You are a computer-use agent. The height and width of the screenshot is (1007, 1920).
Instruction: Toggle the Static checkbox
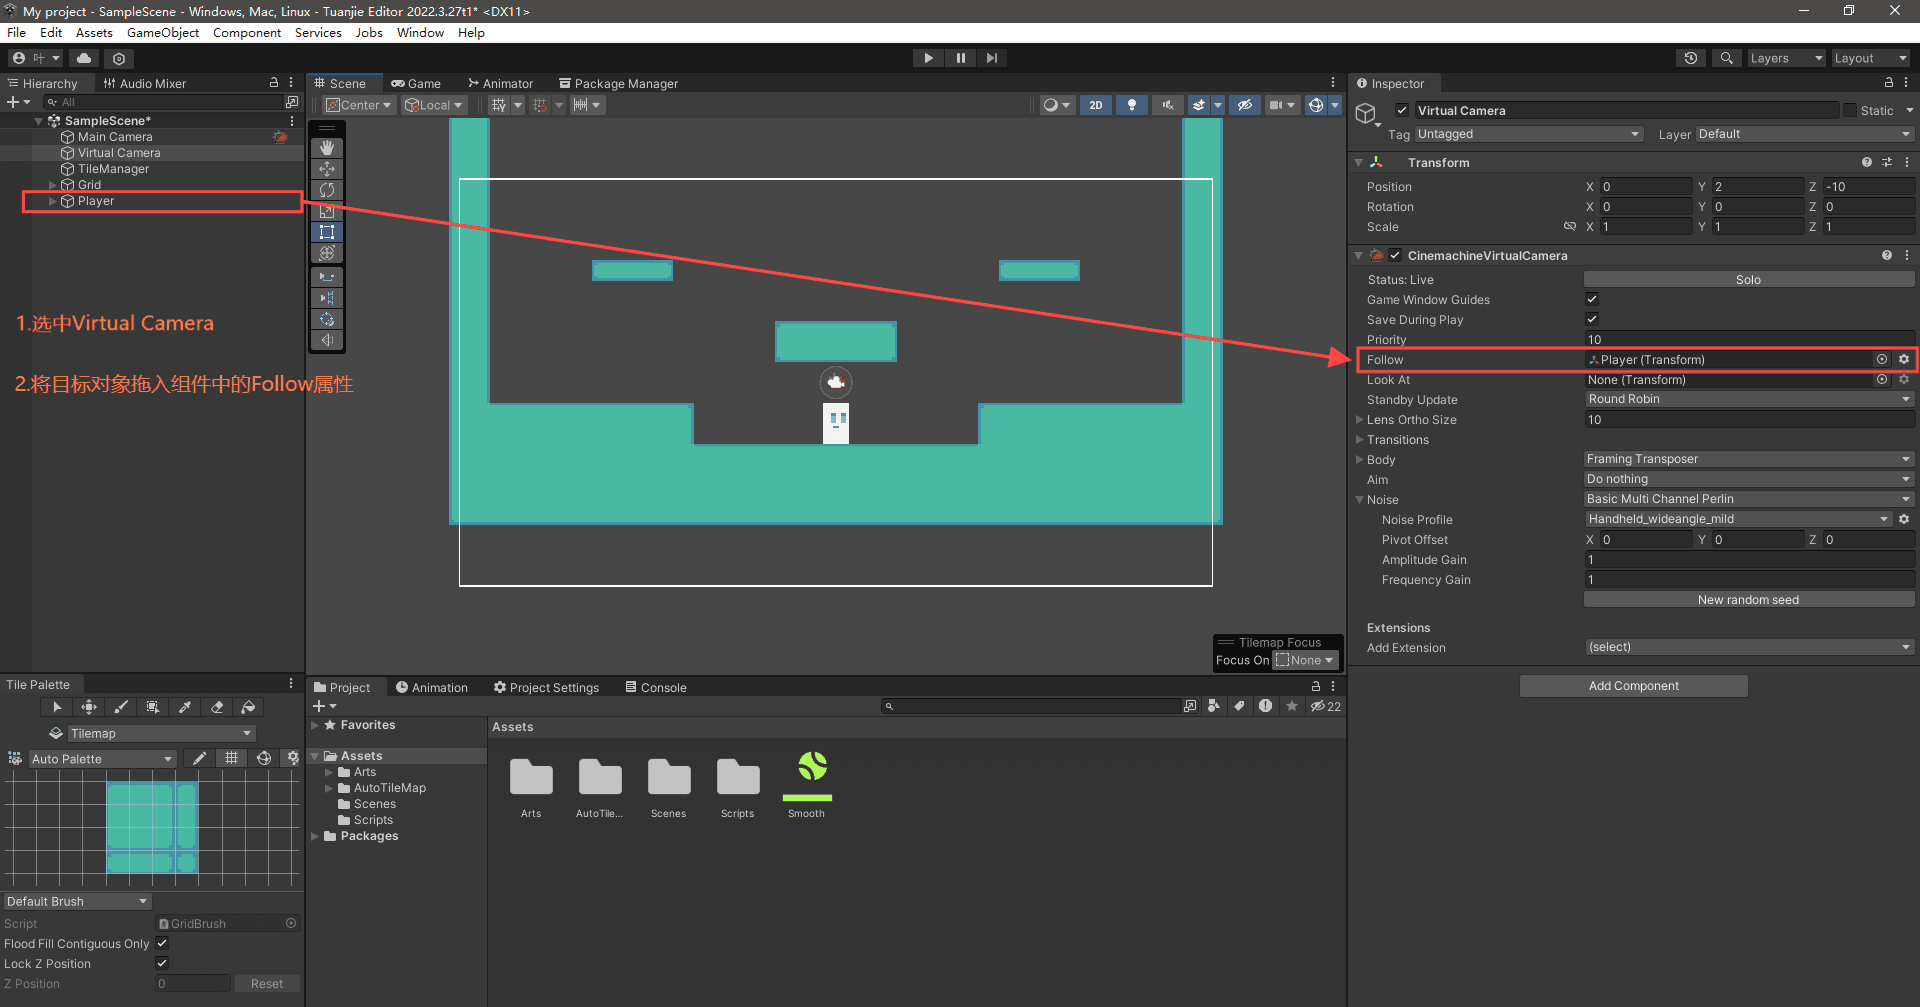point(1850,110)
